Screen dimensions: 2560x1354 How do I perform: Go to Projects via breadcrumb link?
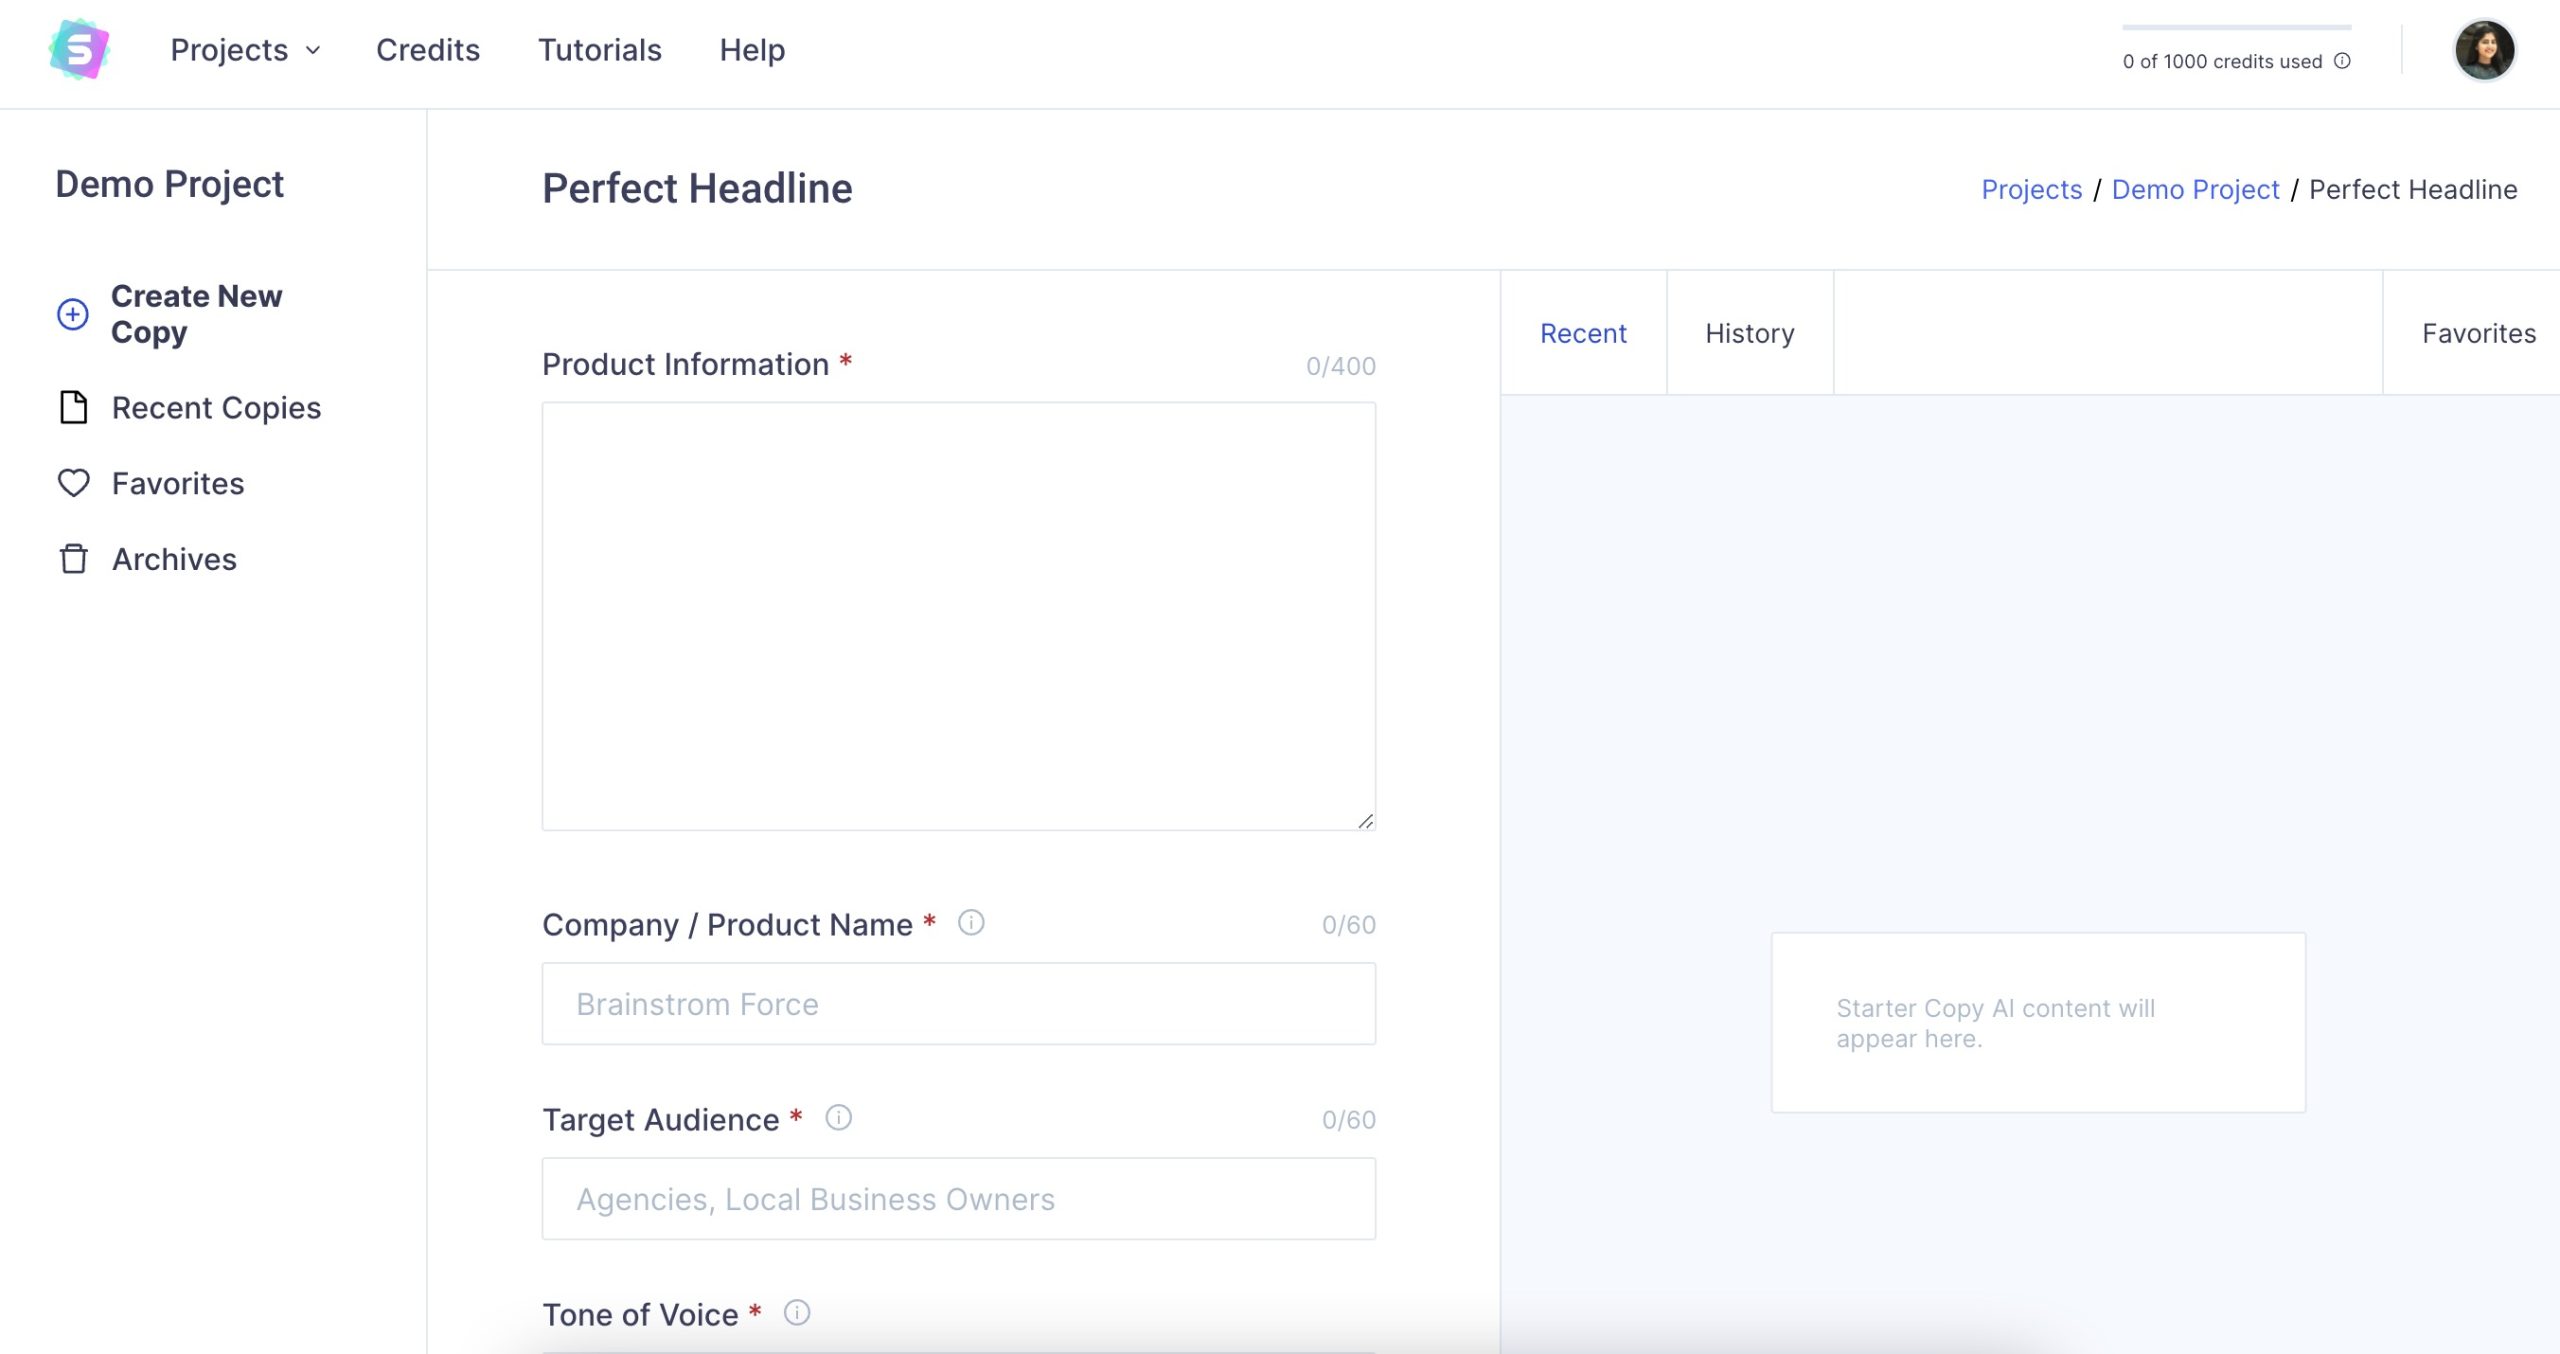2031,189
